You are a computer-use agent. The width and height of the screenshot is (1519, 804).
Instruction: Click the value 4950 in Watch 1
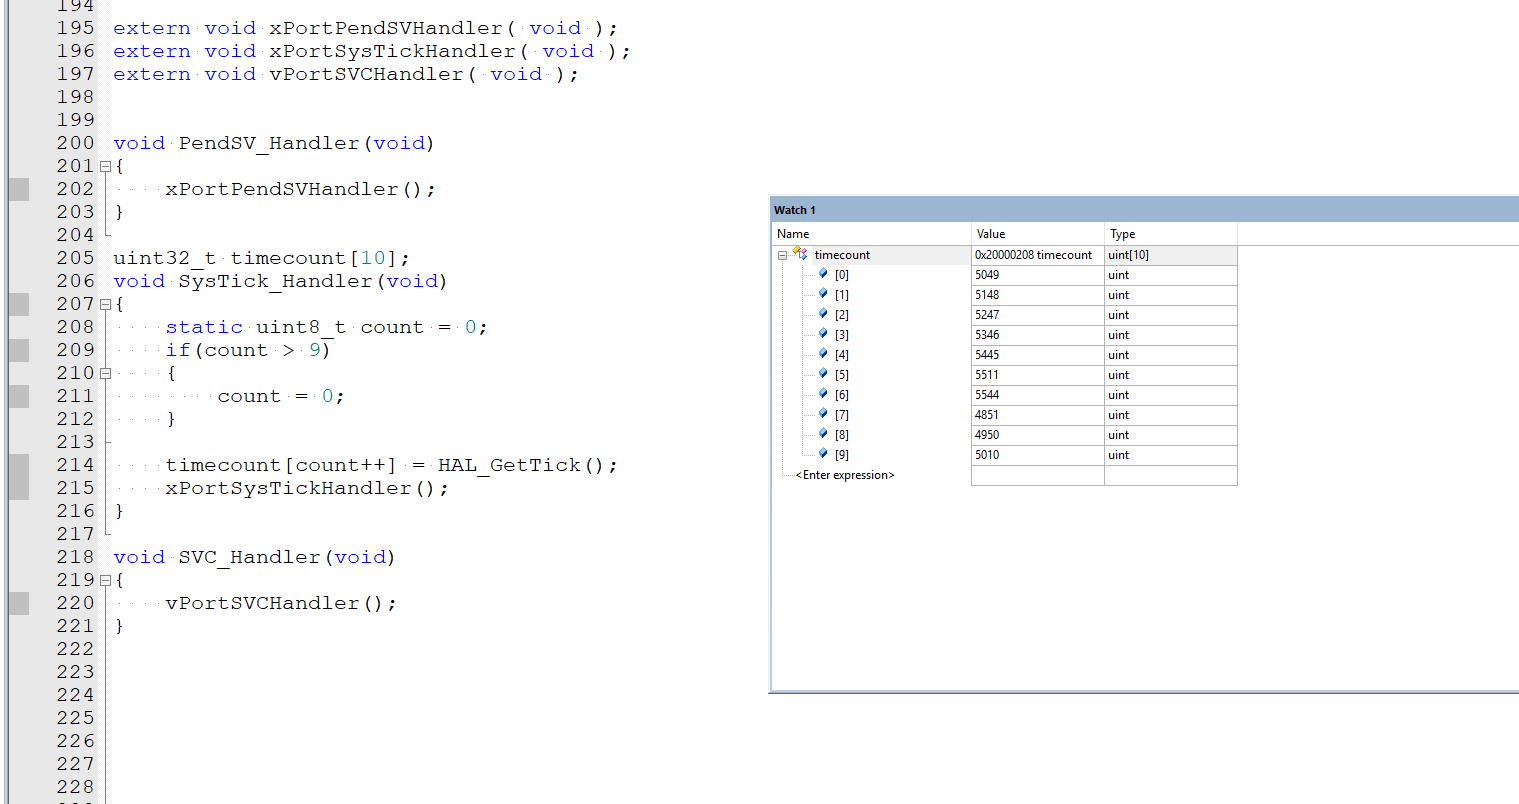click(x=987, y=435)
